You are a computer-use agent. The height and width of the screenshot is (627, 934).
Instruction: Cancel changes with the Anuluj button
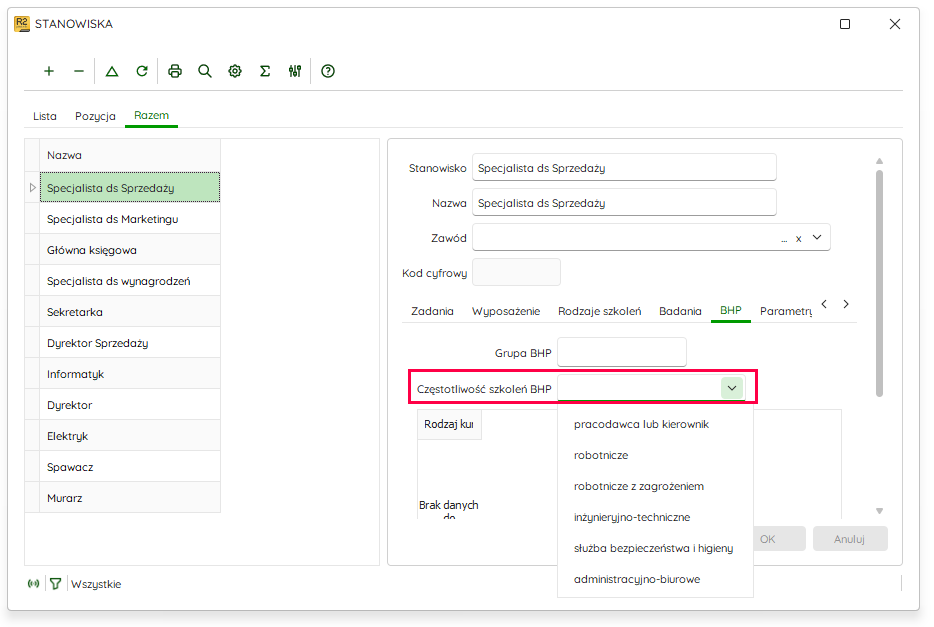849,539
